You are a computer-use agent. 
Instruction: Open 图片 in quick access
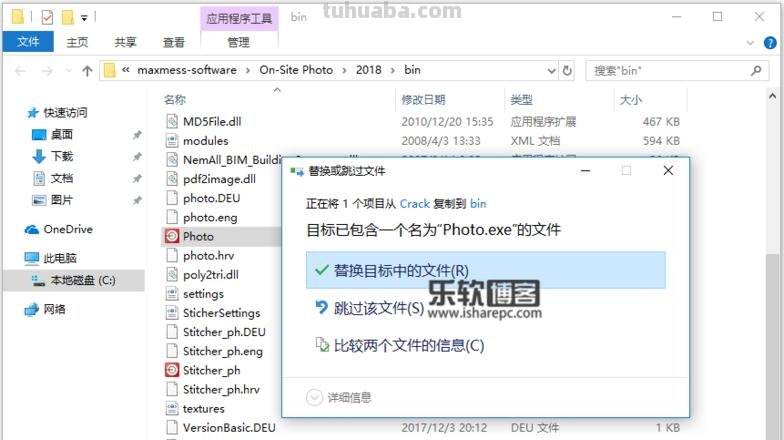pos(62,200)
